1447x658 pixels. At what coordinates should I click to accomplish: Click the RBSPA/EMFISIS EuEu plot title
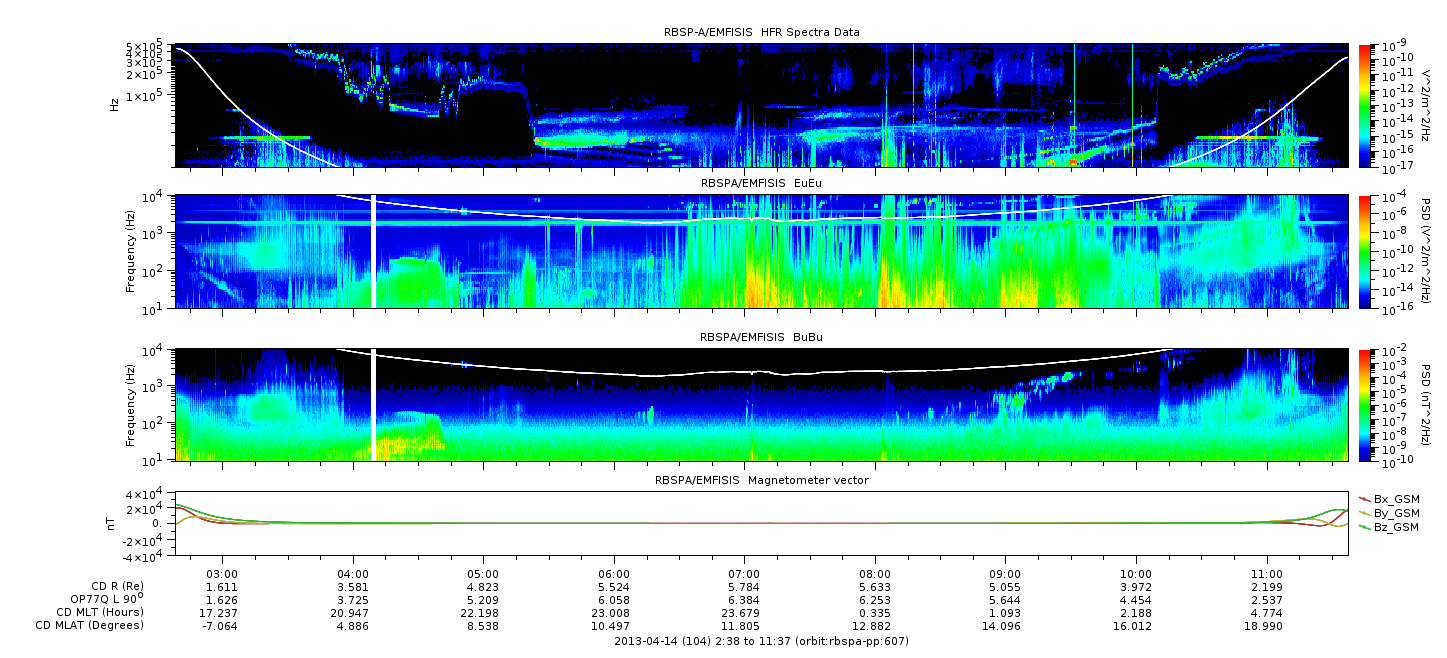click(761, 184)
